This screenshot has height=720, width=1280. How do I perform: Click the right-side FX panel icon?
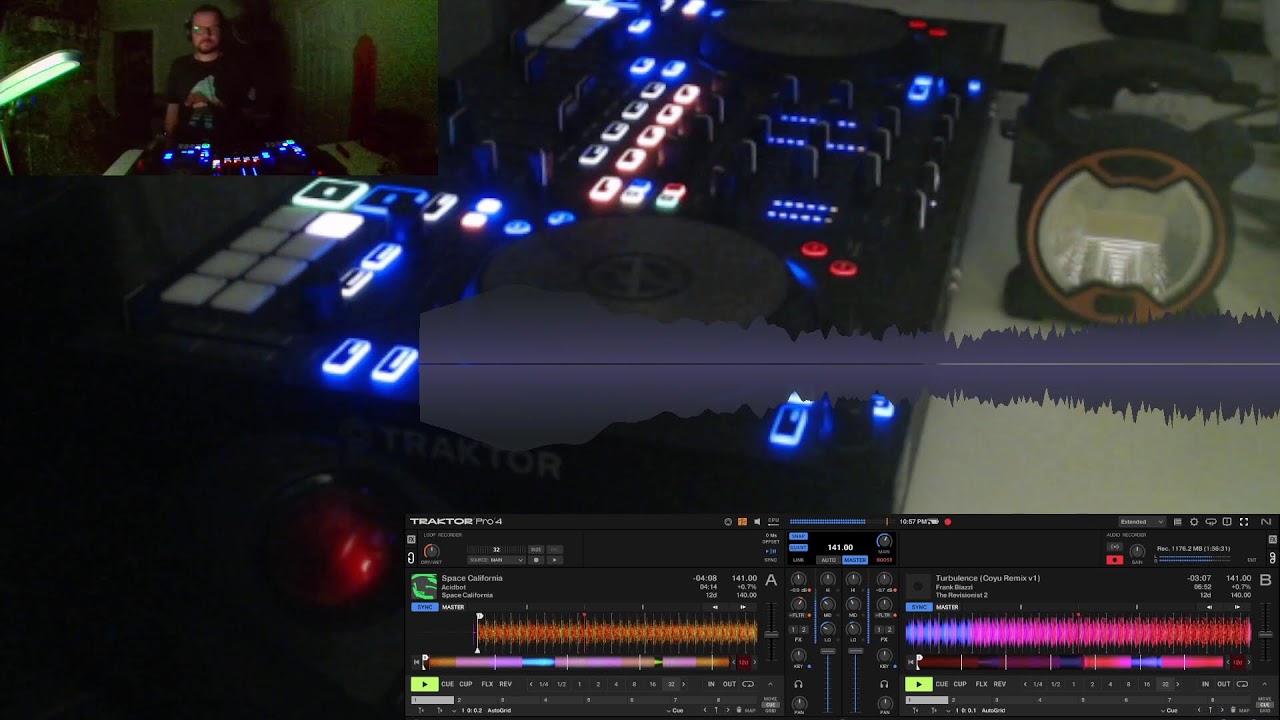click(x=1273, y=539)
